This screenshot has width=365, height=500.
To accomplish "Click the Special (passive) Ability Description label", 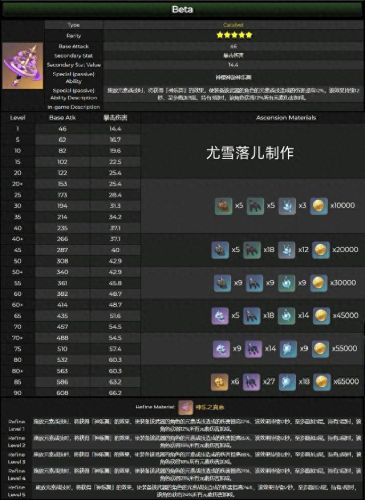I will 74,94.
